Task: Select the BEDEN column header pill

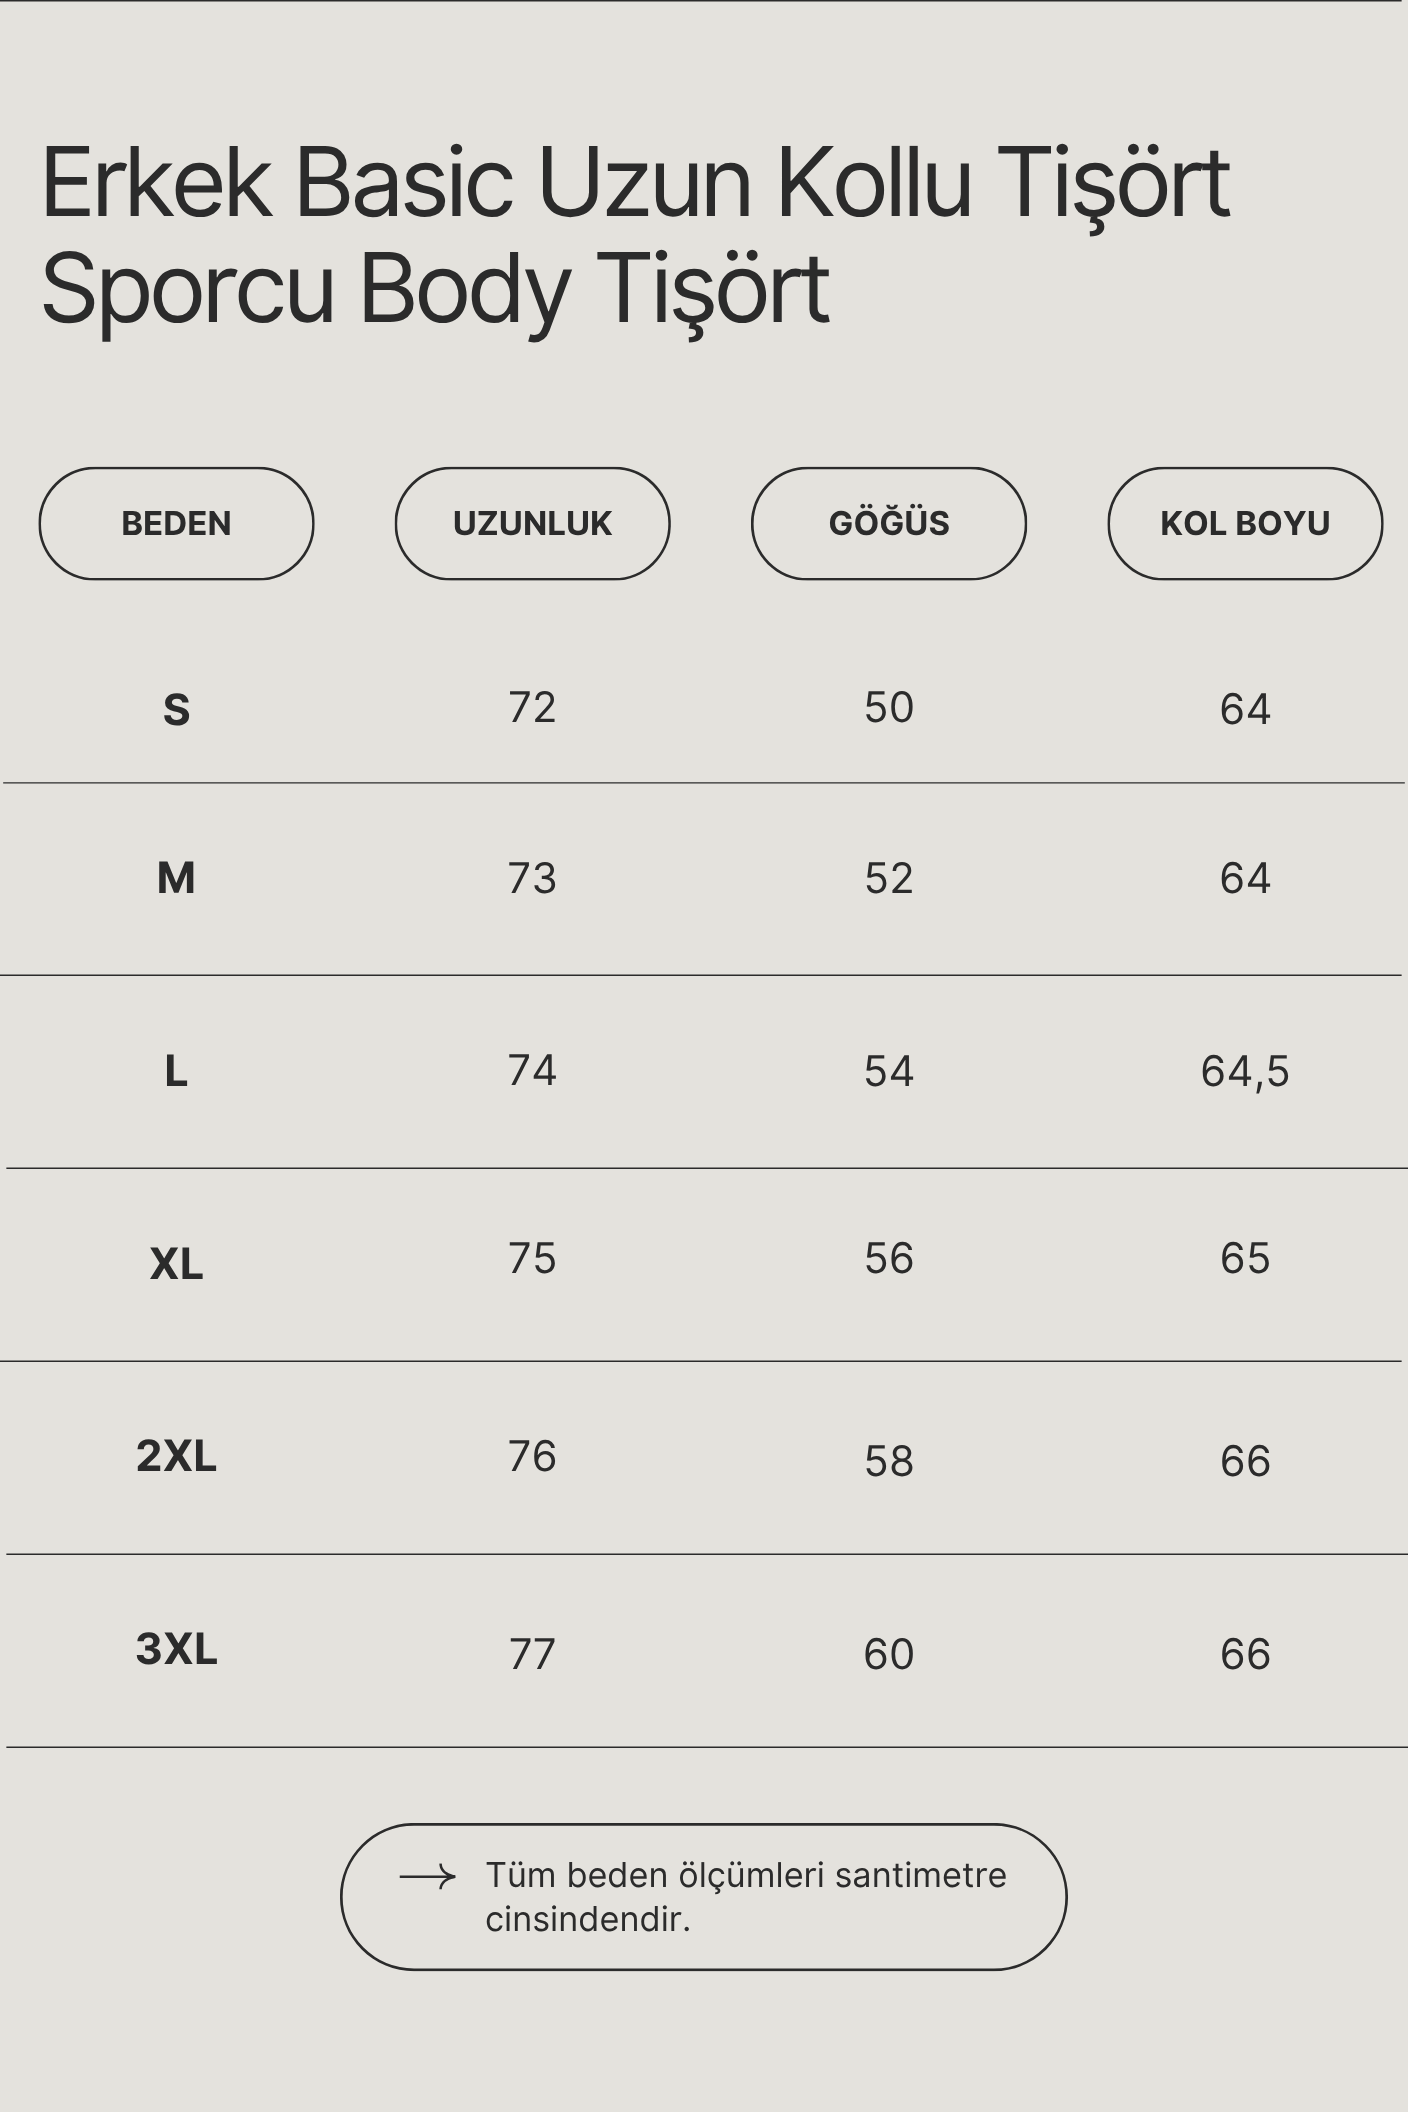Action: pyautogui.click(x=176, y=523)
